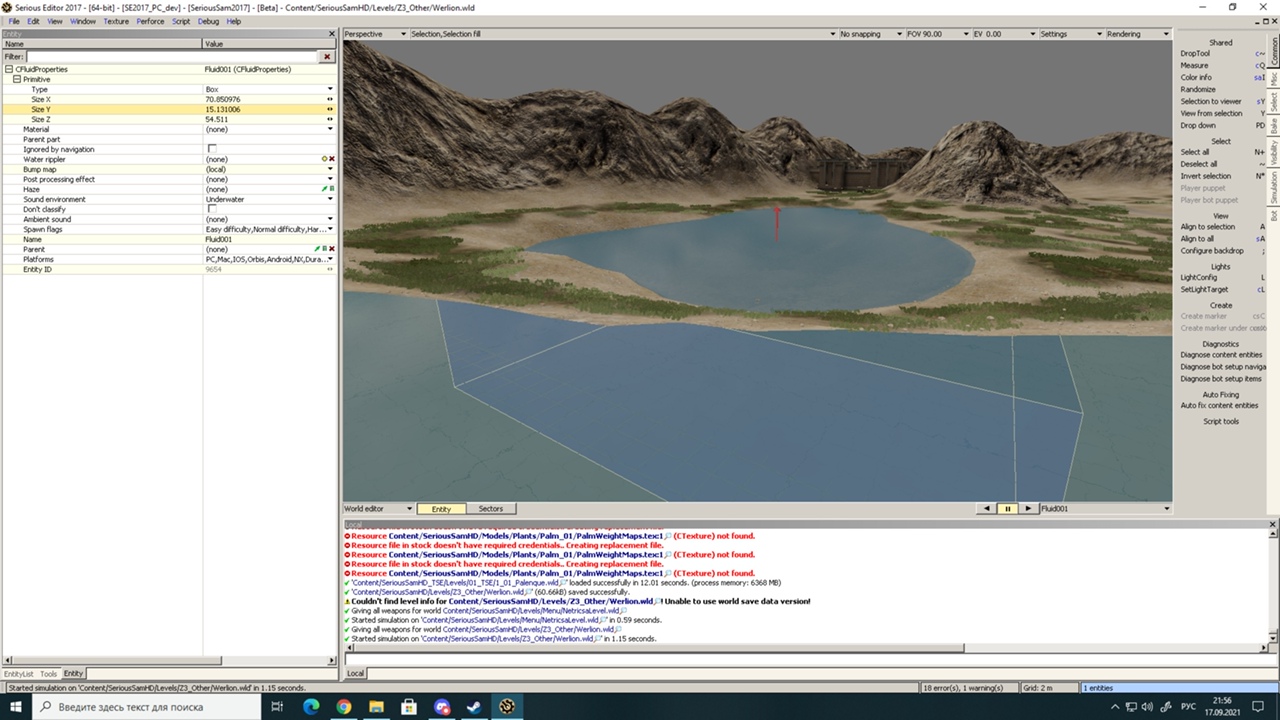The height and width of the screenshot is (720, 1280).
Task: Open the viewport Settings dropdown
Action: coord(1070,34)
